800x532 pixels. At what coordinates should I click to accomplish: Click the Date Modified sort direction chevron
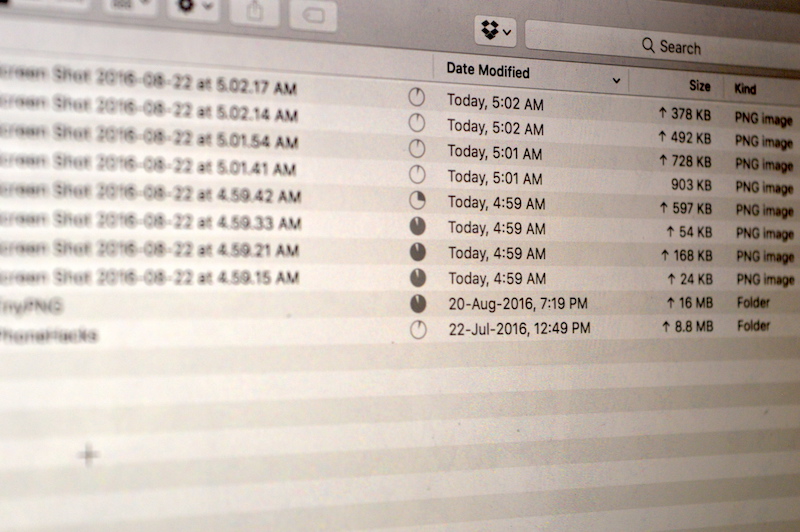616,80
